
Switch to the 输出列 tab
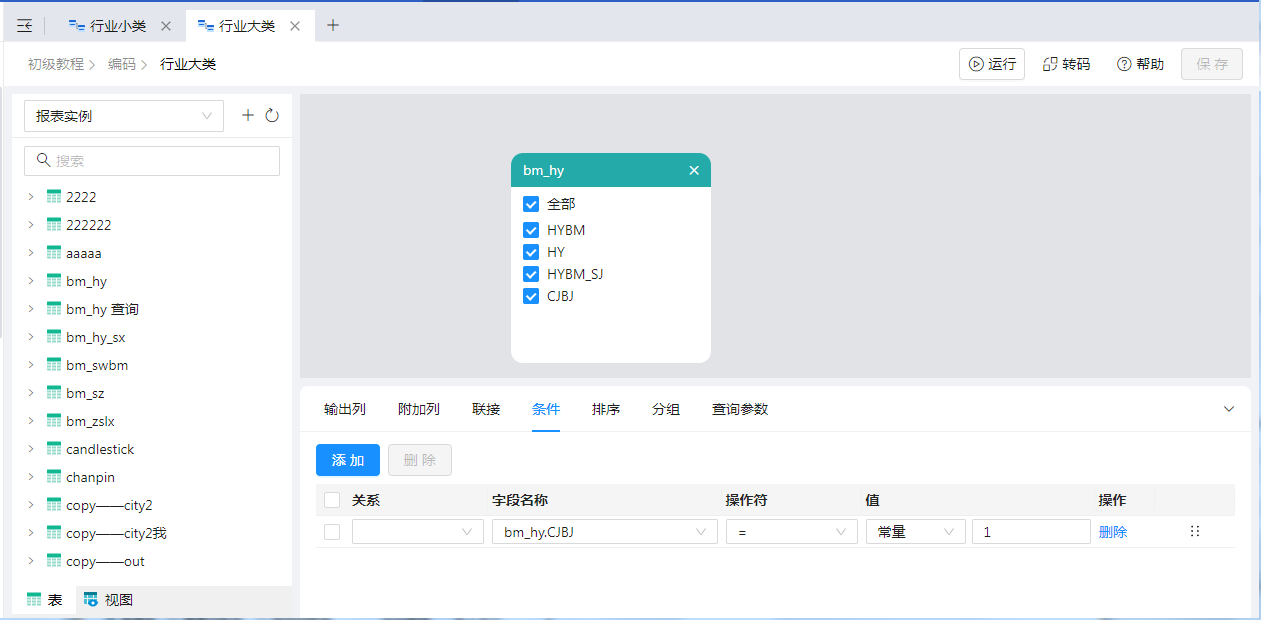(345, 409)
